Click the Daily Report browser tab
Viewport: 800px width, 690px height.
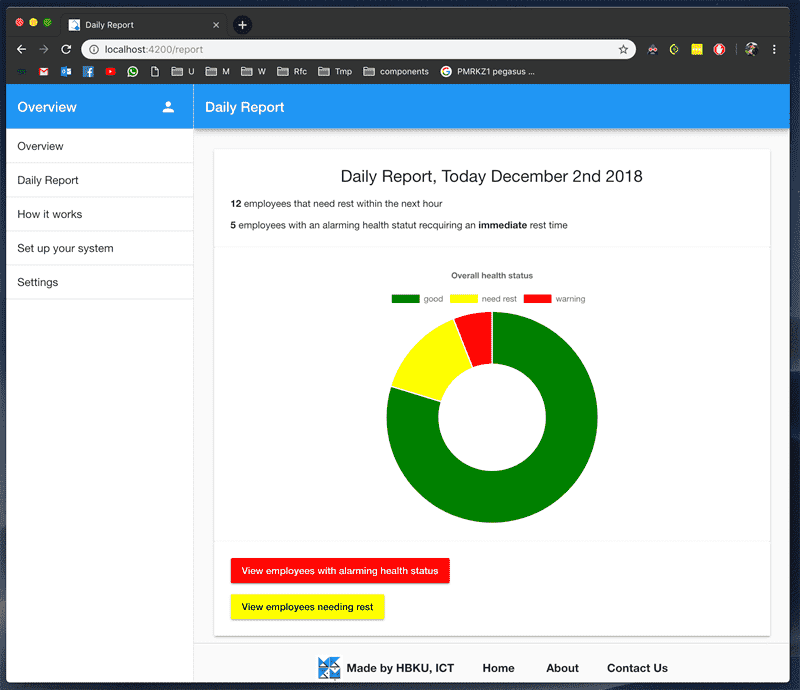click(144, 24)
